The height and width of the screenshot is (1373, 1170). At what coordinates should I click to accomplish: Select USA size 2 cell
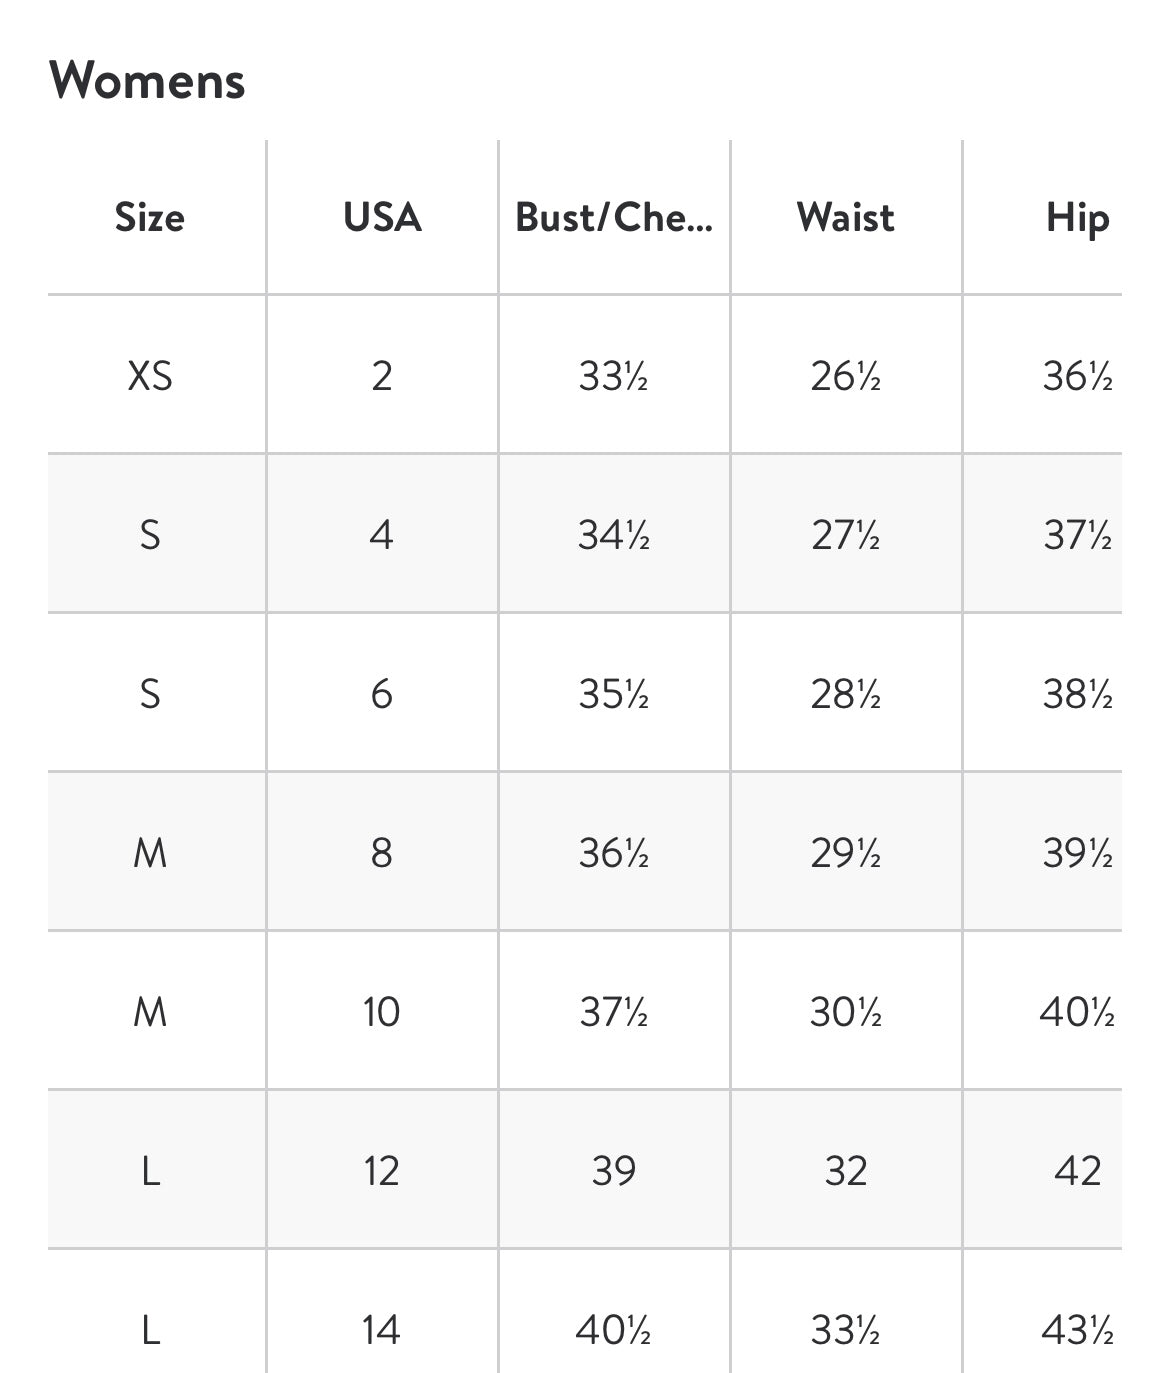[x=382, y=376]
